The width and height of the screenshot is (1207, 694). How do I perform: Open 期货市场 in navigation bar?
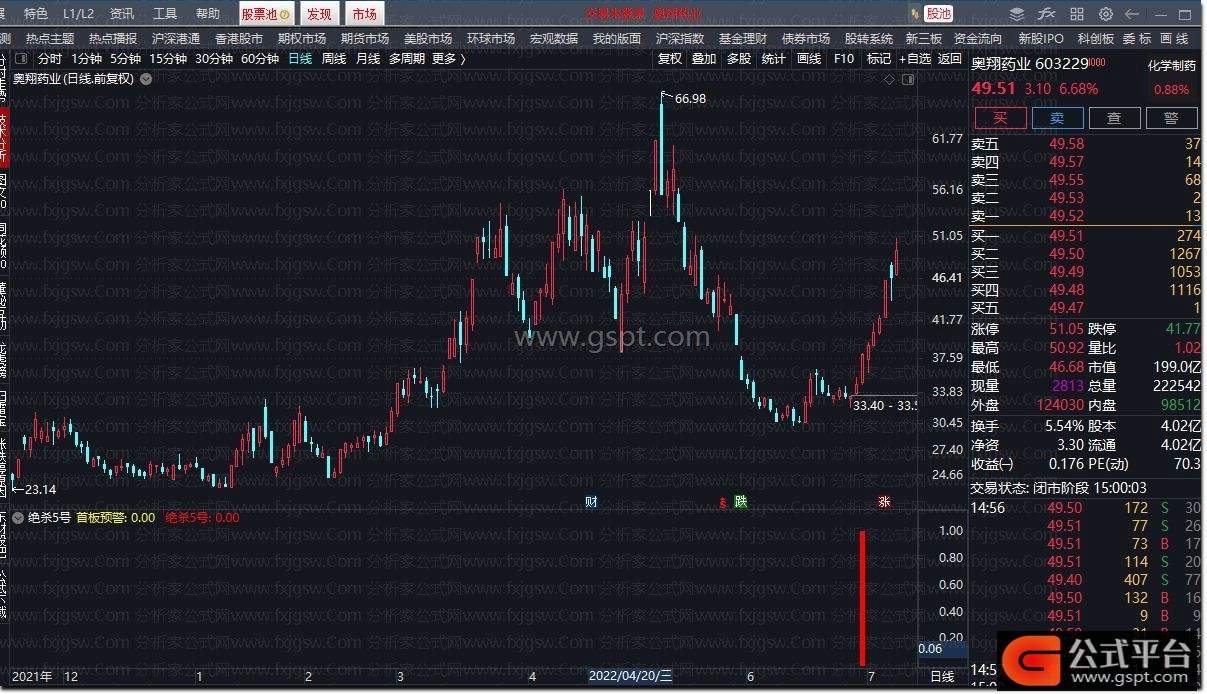click(x=365, y=39)
